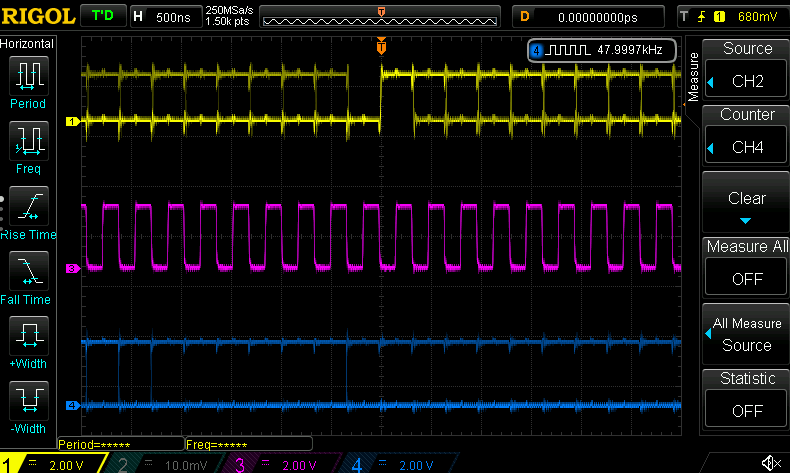
Task: Click the orange trigger position marker
Action: coord(381,46)
